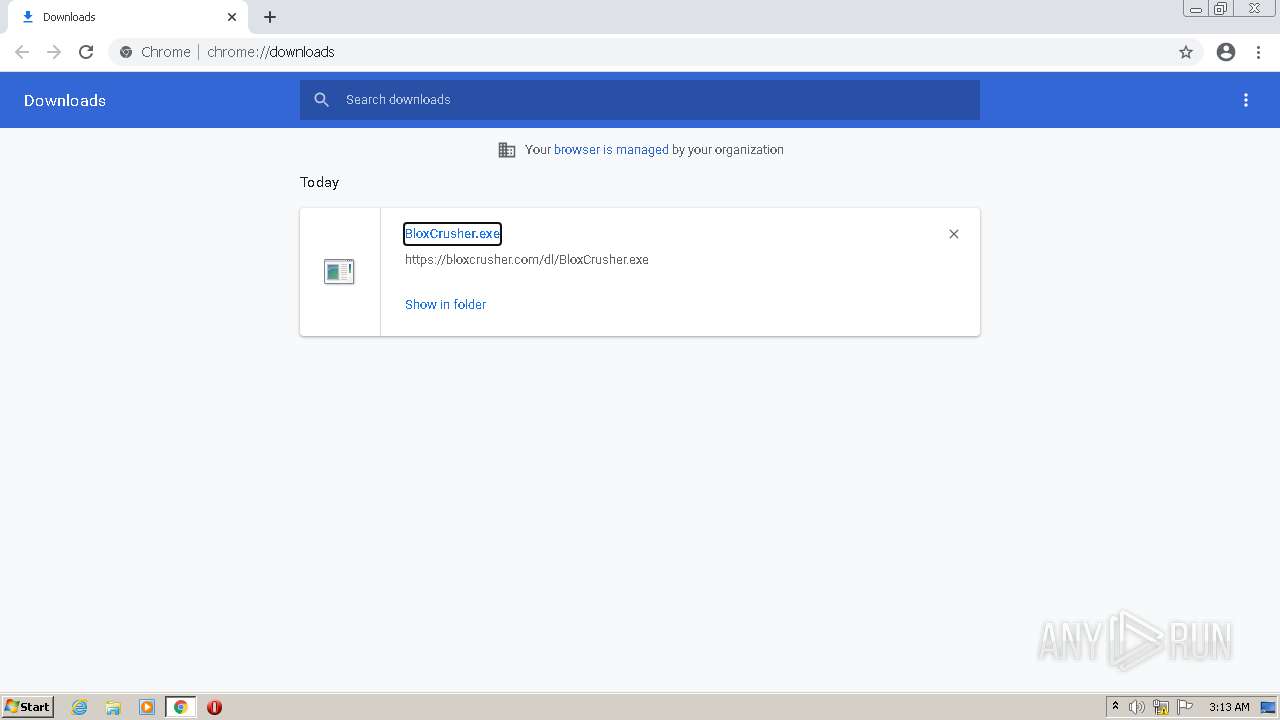Switch to the Chrome taskbar button

181,707
